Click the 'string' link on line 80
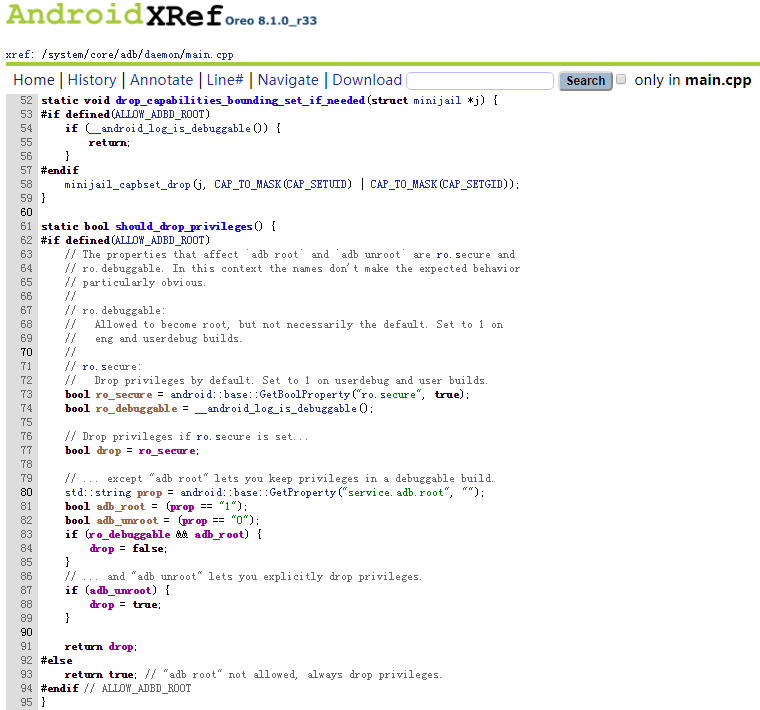760x710 pixels. [113, 492]
